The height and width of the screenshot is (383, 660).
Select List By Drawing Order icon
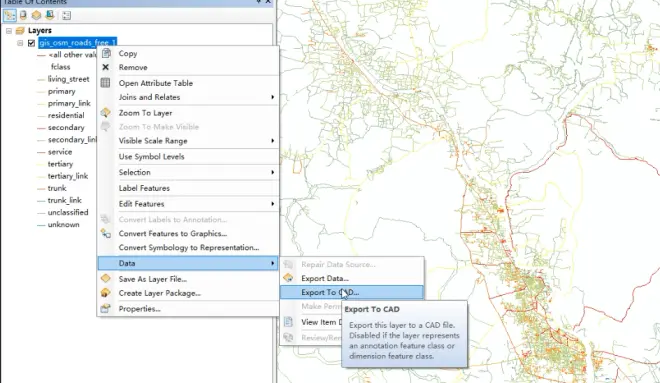[9, 16]
